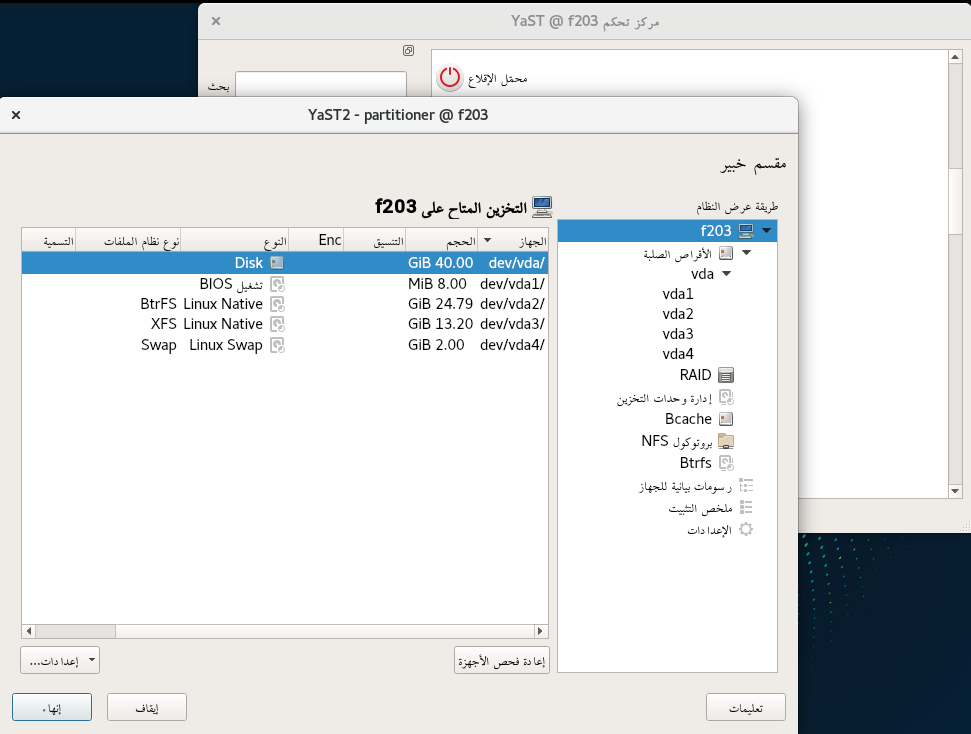Collapse the vda disk node

point(726,273)
